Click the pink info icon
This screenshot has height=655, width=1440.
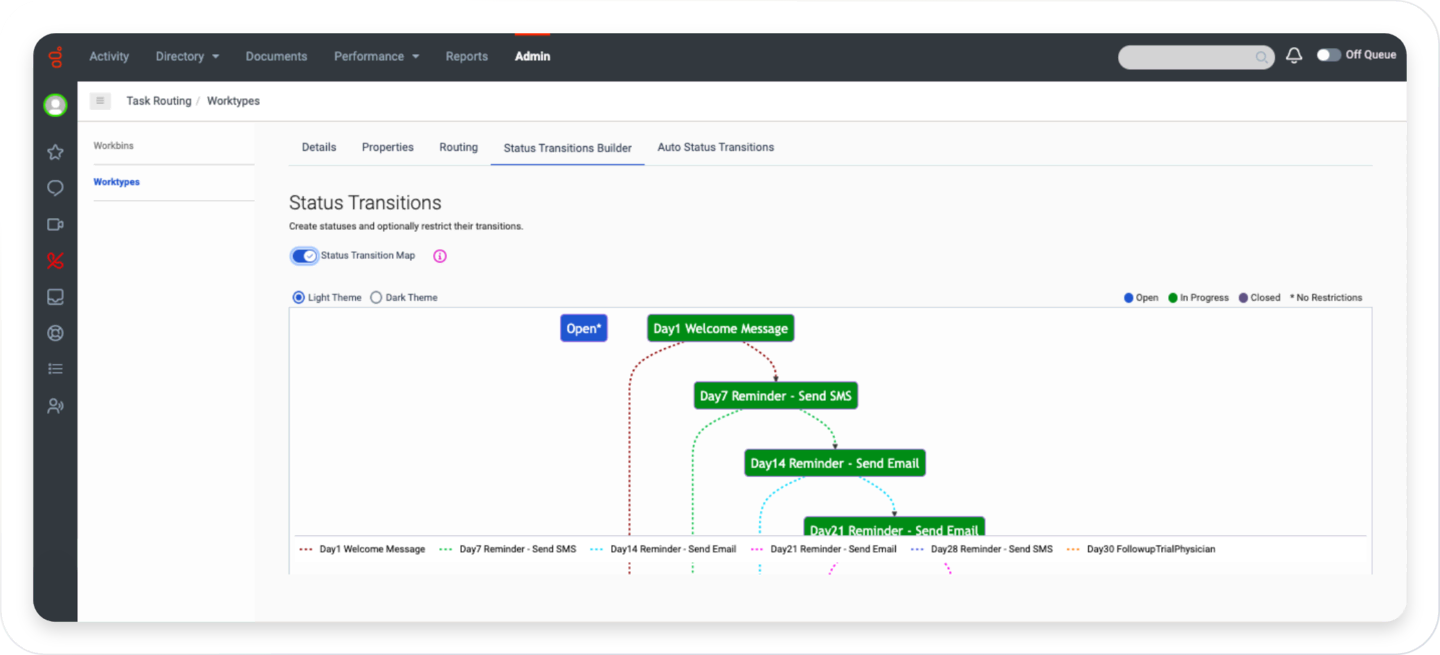[440, 256]
